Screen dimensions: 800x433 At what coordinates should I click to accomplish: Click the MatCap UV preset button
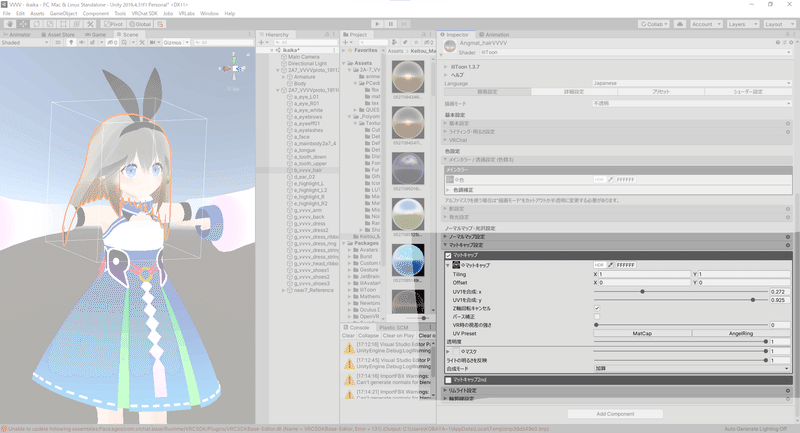(642, 333)
